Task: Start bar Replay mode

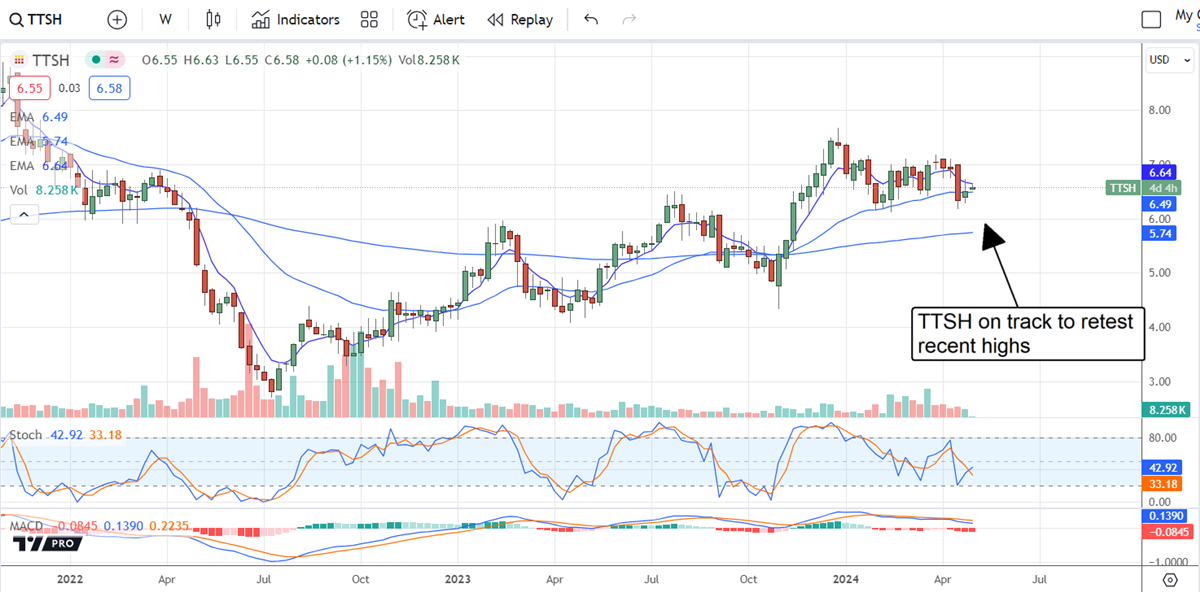Action: tap(520, 19)
